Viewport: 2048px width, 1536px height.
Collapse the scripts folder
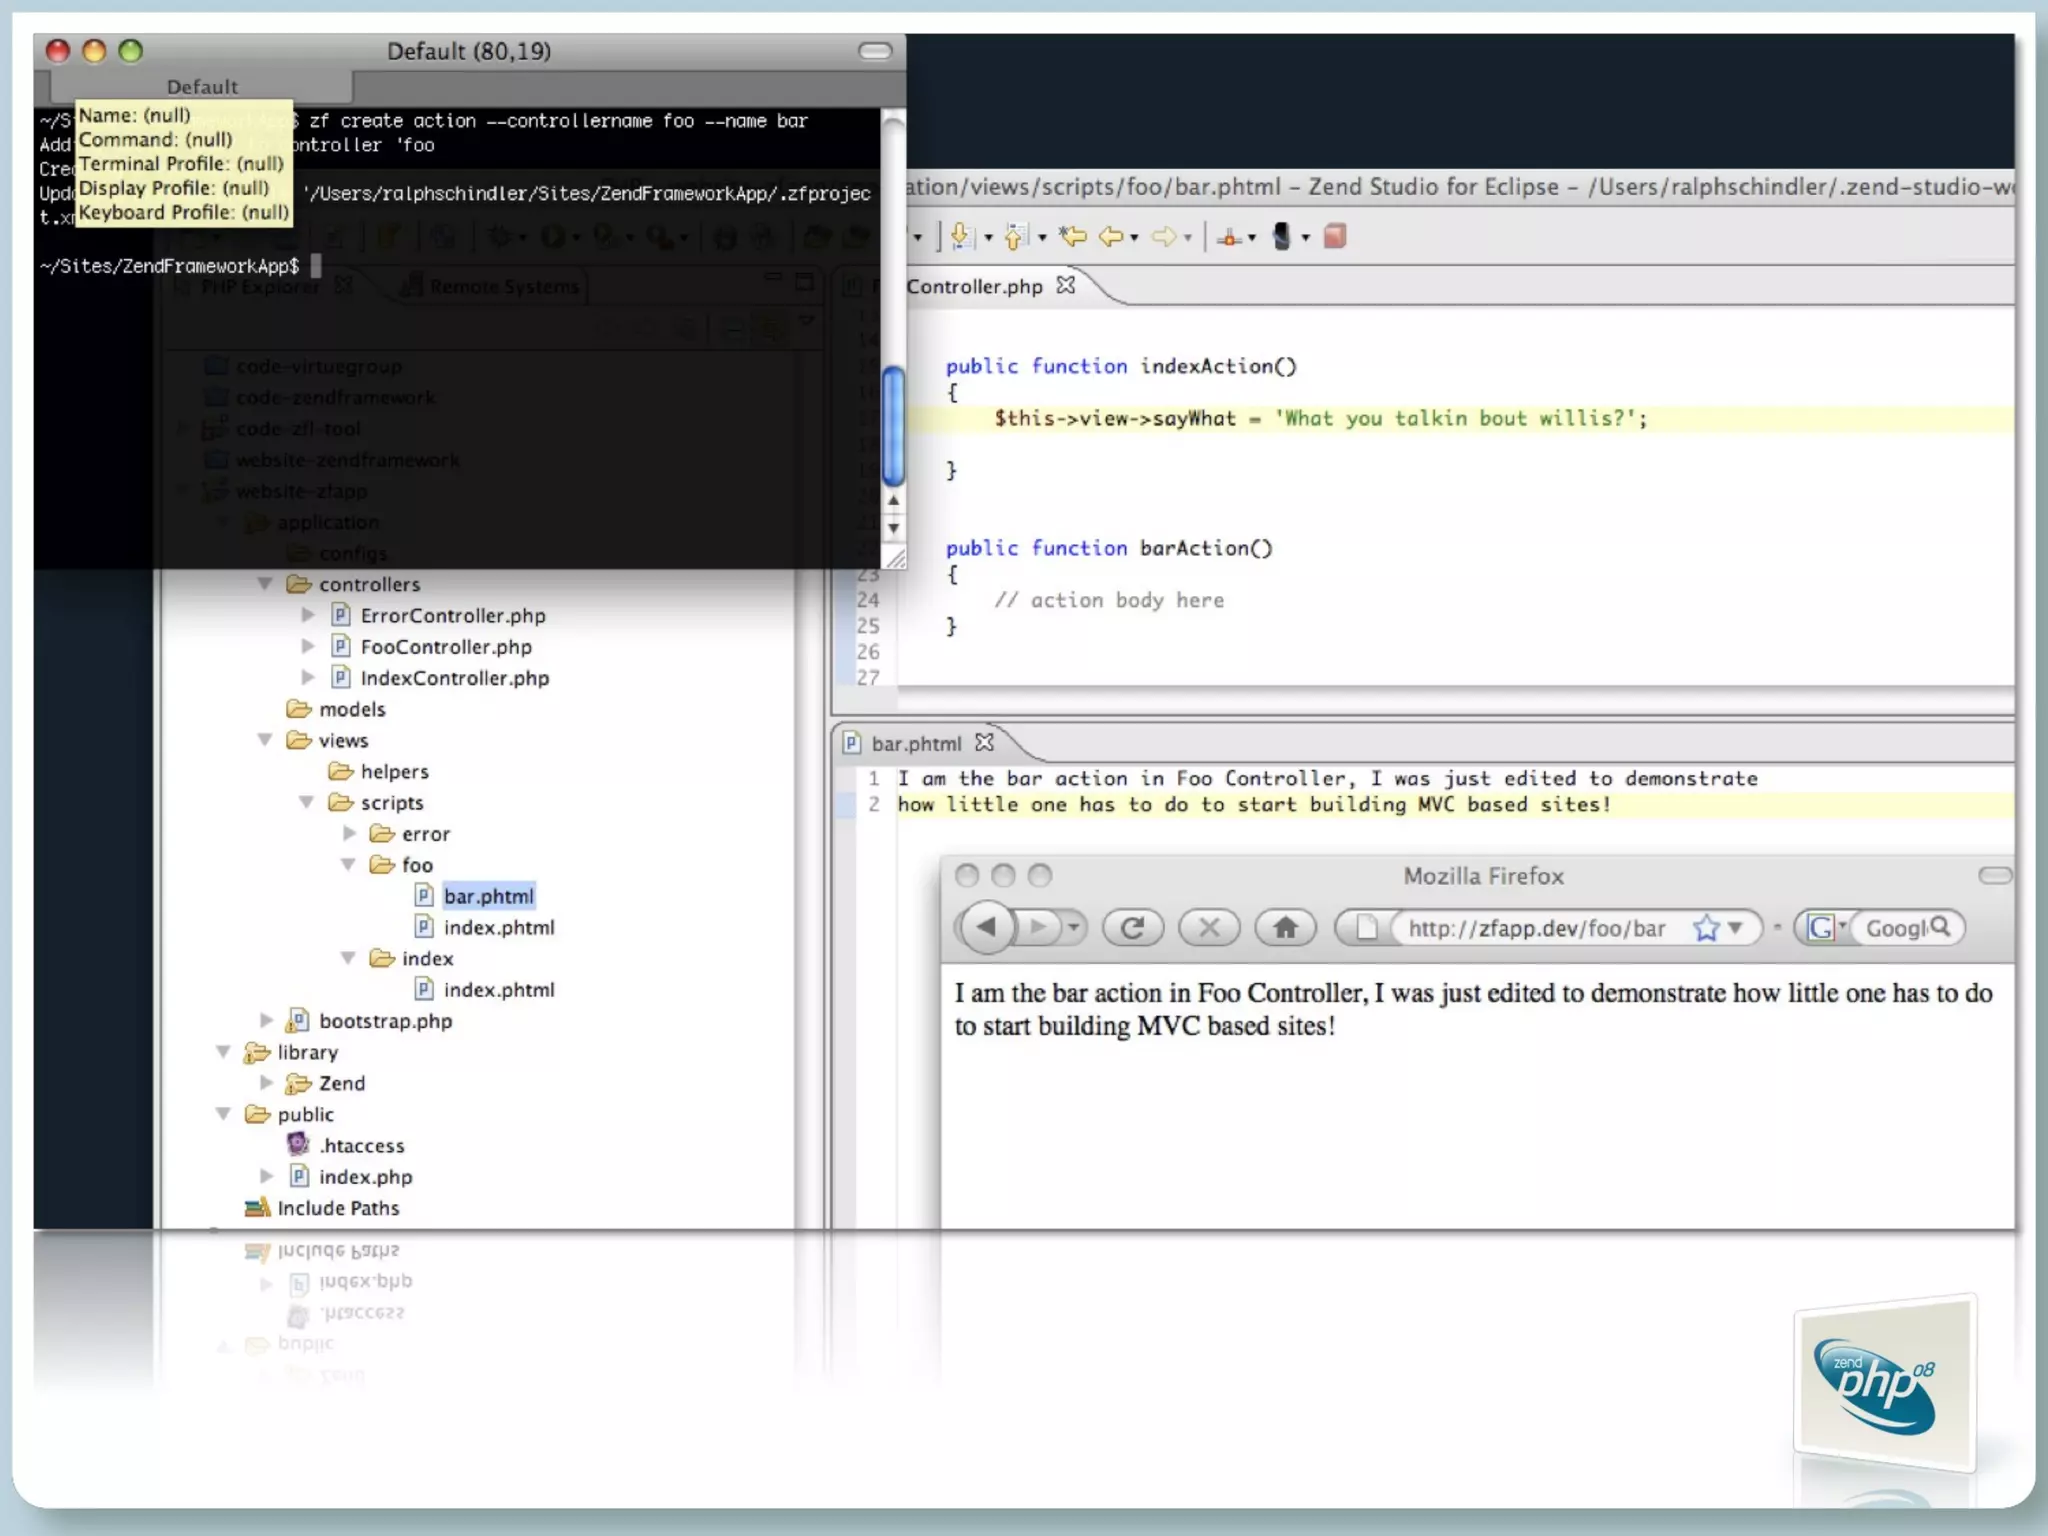point(307,802)
